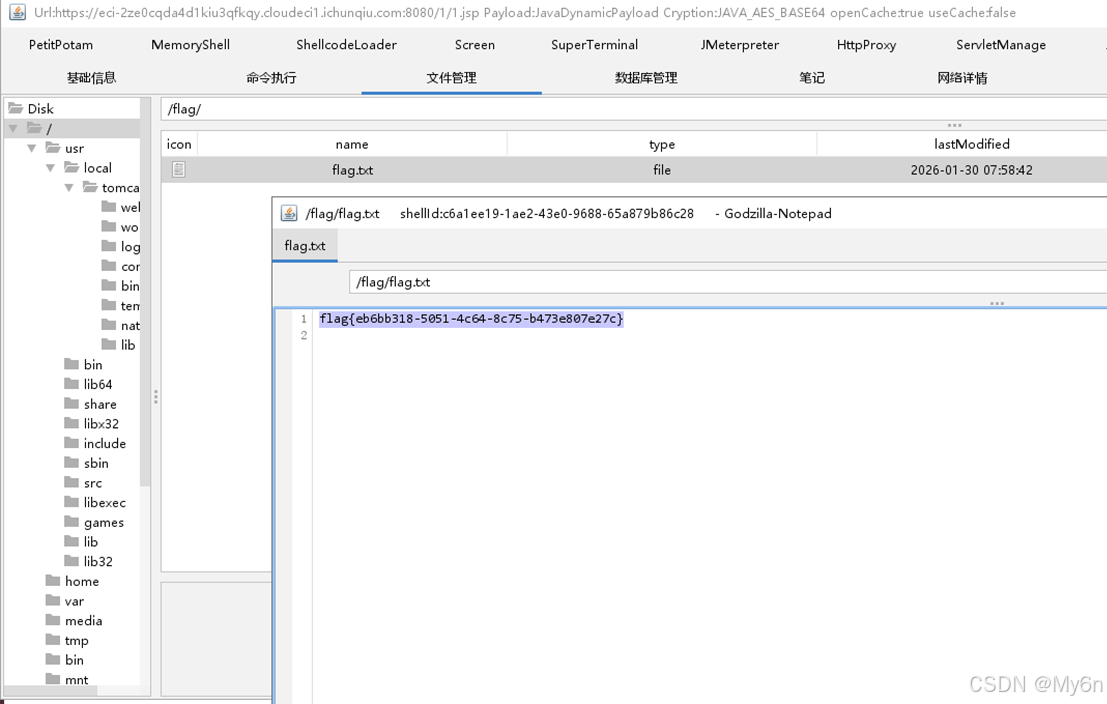This screenshot has height=704, width=1107.
Task: Click the media folder icon
Action: (53, 620)
